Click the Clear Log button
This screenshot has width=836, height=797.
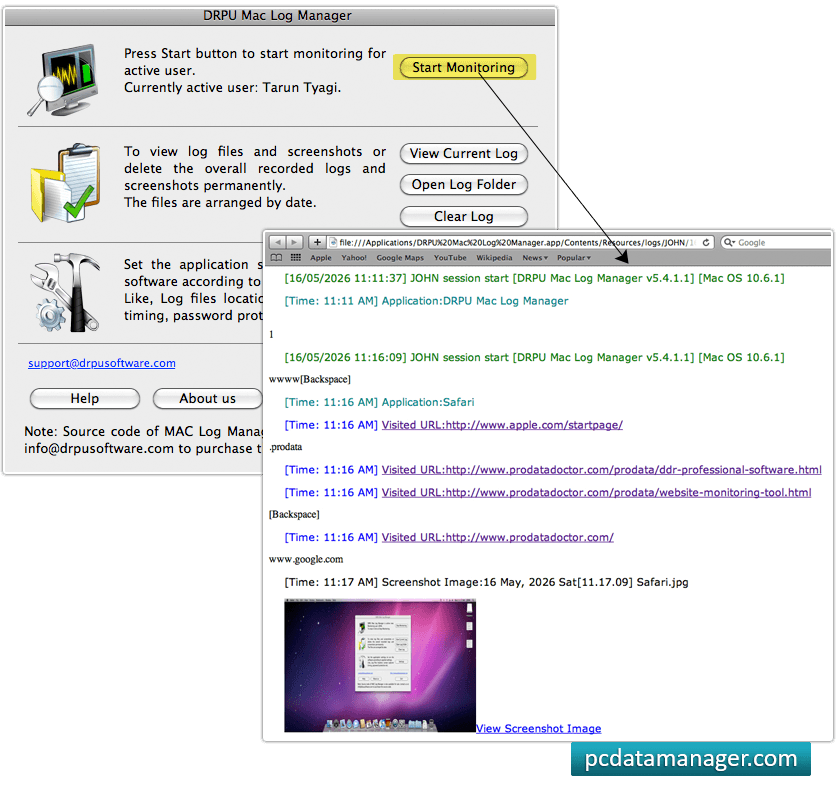(463, 216)
